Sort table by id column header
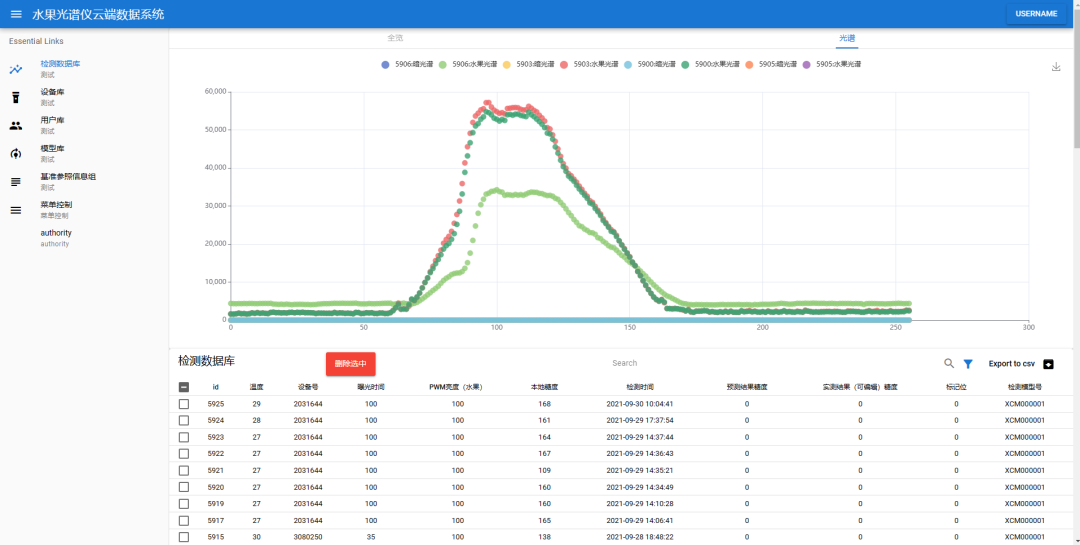Screen dimensions: 1080x545 216,387
